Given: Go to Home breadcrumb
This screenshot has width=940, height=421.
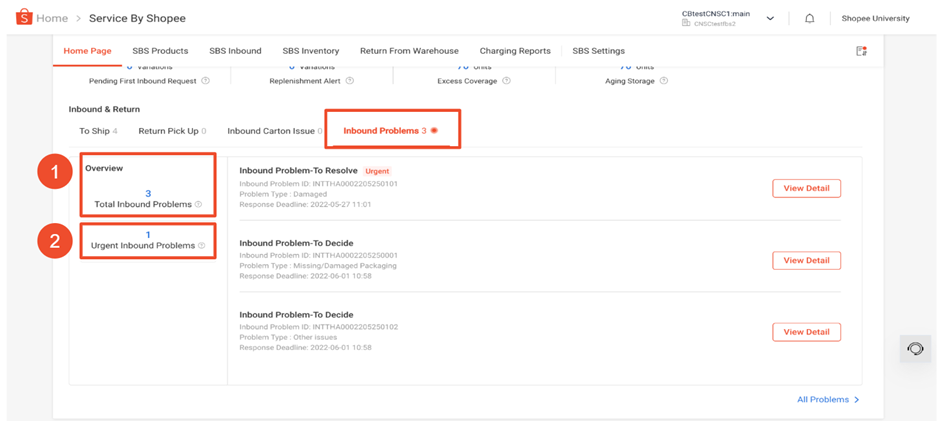Looking at the screenshot, I should pyautogui.click(x=52, y=19).
